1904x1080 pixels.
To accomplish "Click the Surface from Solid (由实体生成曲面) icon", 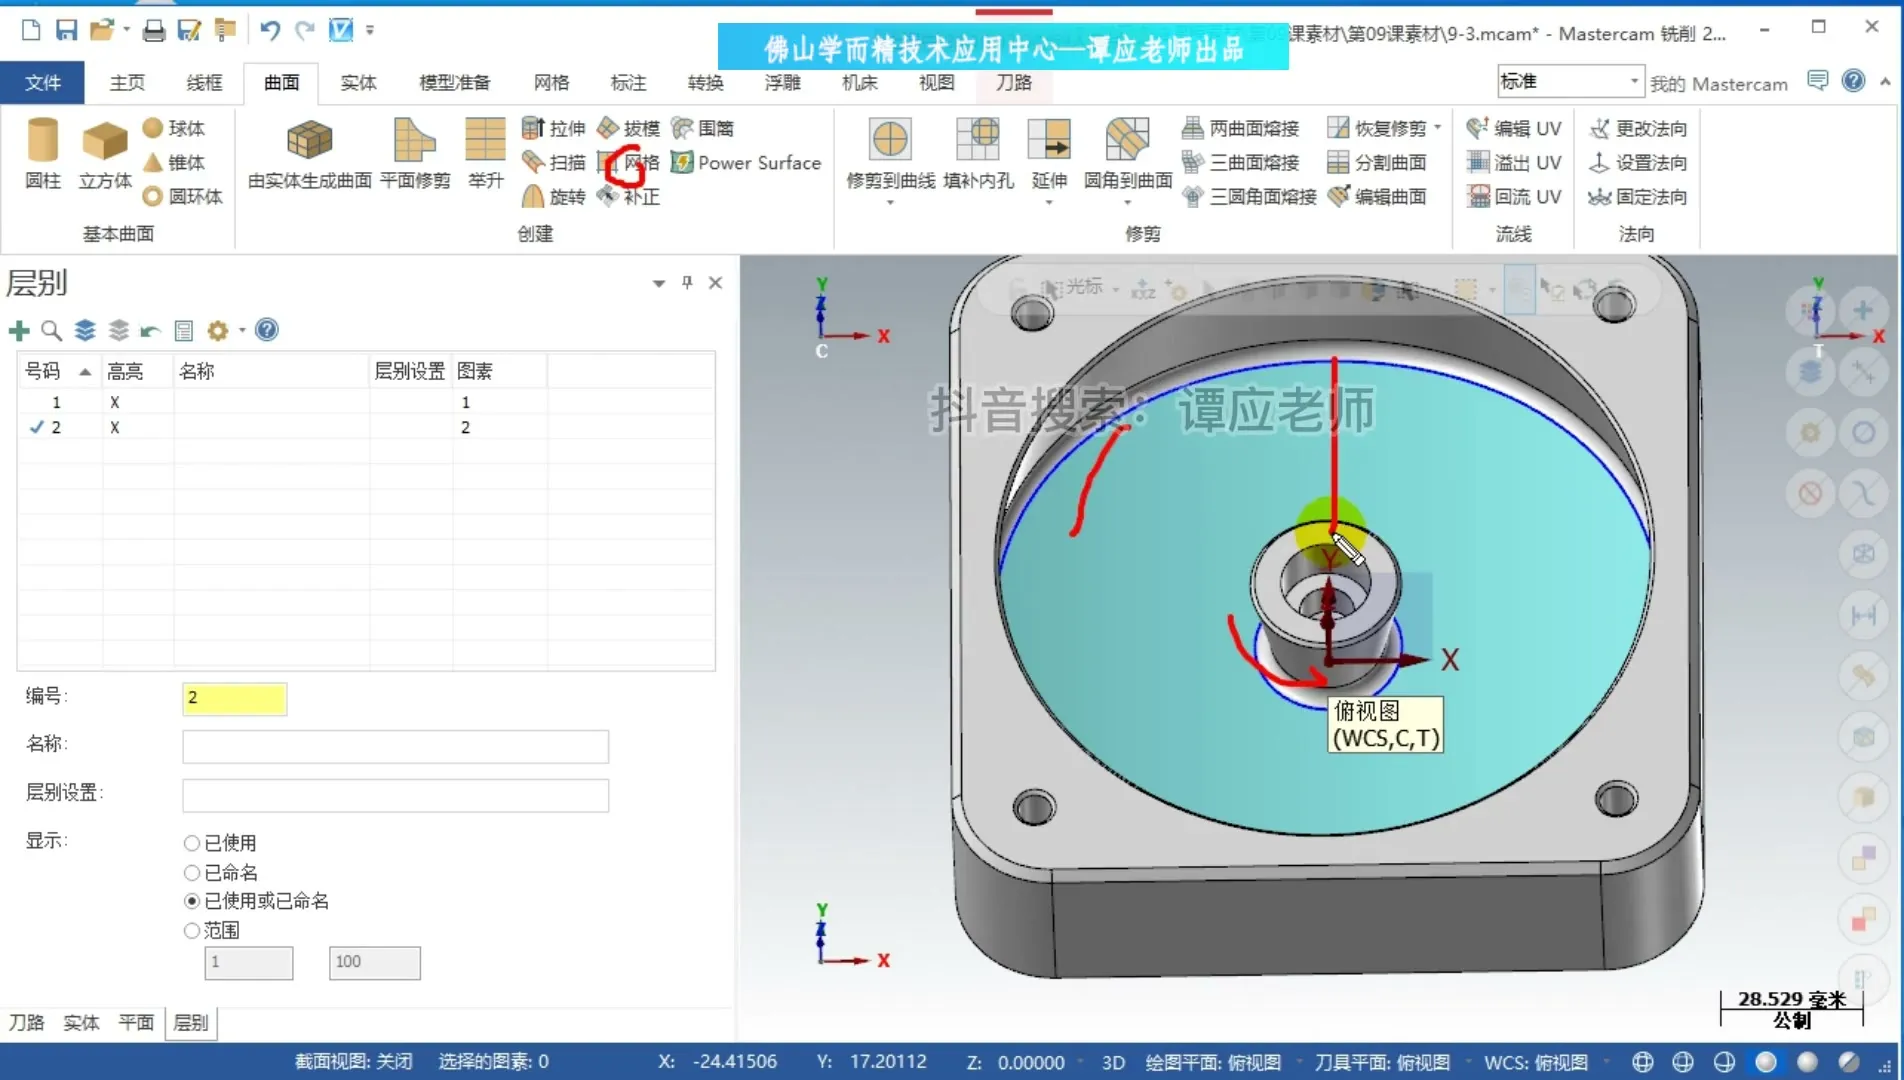I will pos(309,152).
